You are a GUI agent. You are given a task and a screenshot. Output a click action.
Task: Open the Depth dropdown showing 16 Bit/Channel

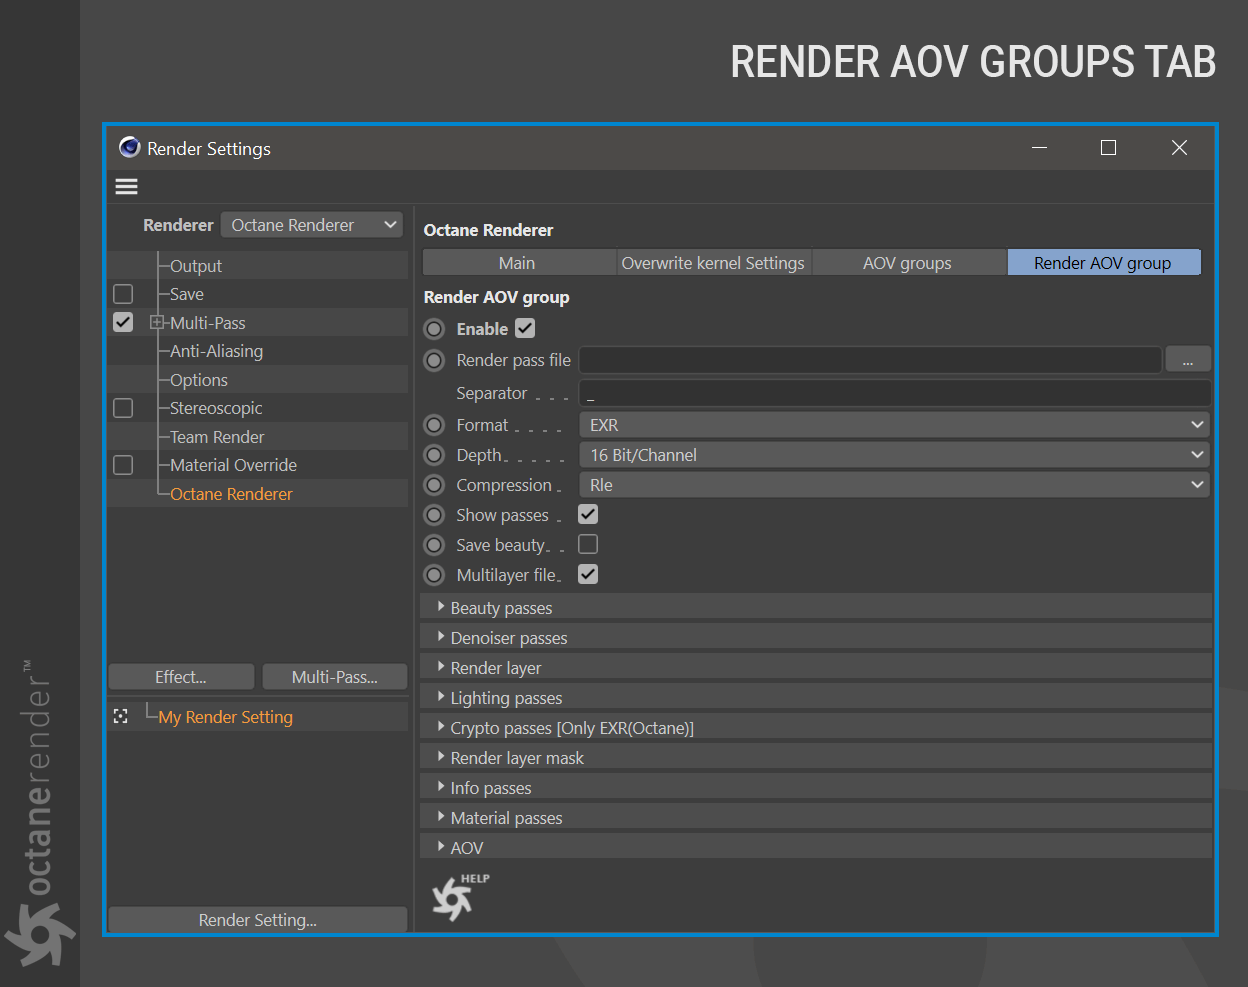point(894,455)
